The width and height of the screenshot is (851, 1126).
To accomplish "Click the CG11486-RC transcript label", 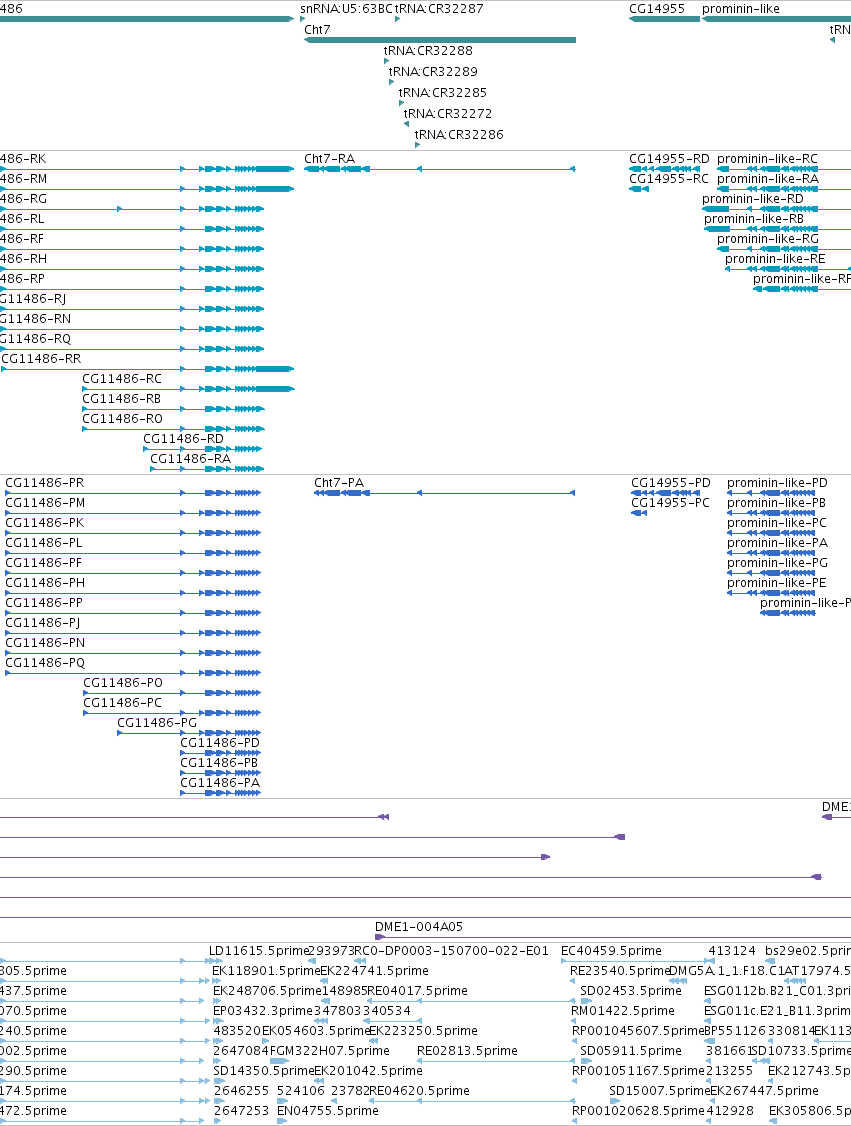I will [121, 379].
